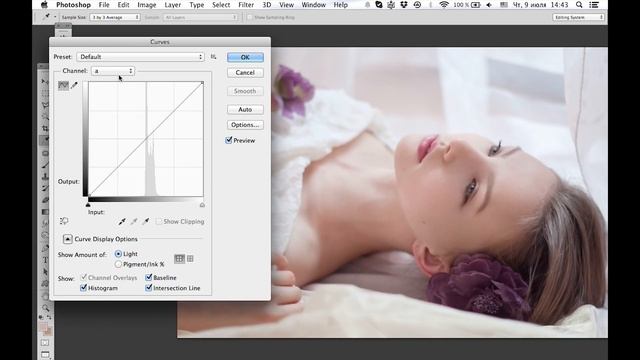Select the Pigment/Ink % radio button

pyautogui.click(x=118, y=264)
